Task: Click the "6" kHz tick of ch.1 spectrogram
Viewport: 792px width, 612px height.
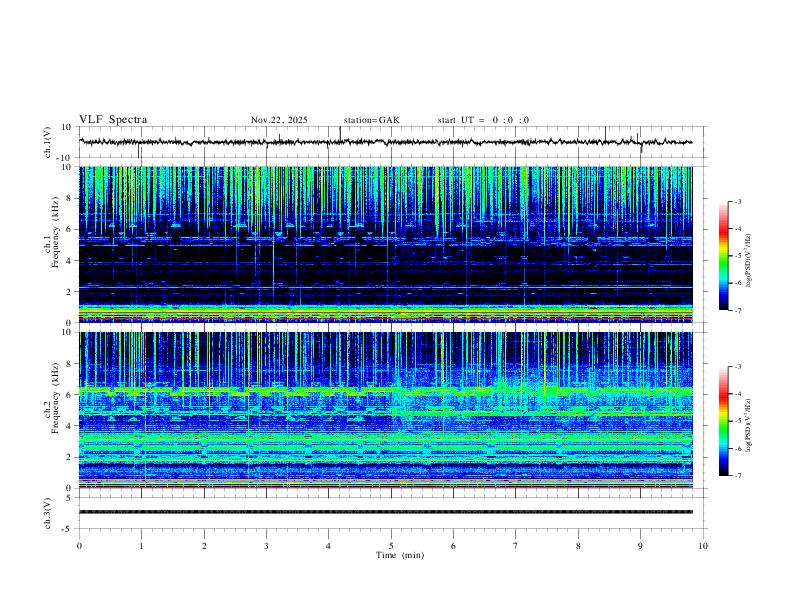Action: [x=71, y=229]
